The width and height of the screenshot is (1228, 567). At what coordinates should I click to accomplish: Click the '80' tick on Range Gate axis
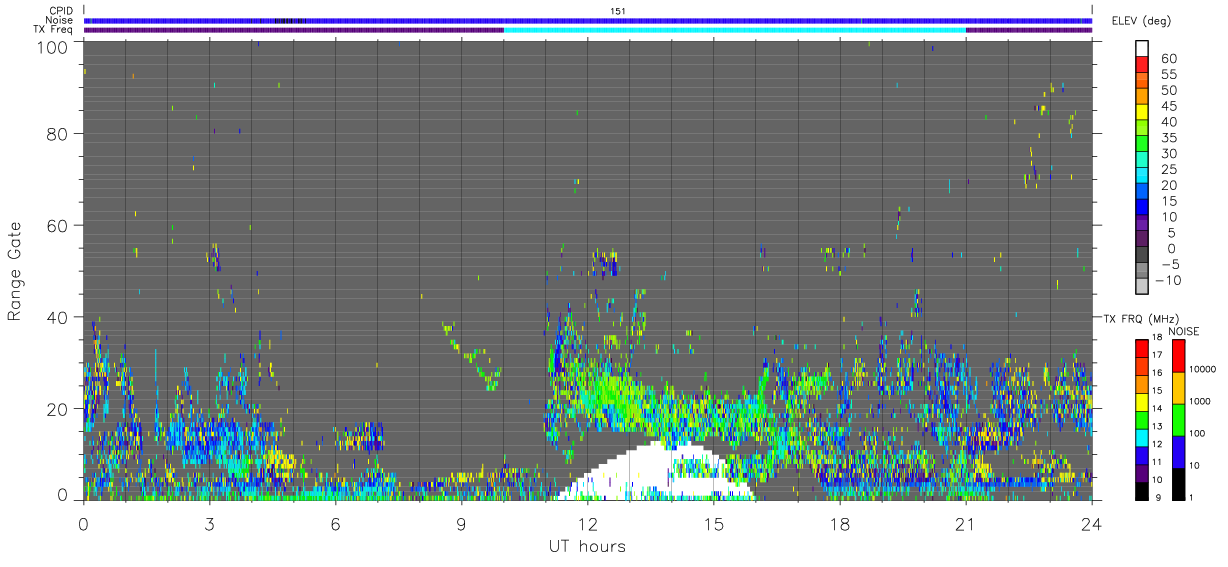(x=56, y=133)
